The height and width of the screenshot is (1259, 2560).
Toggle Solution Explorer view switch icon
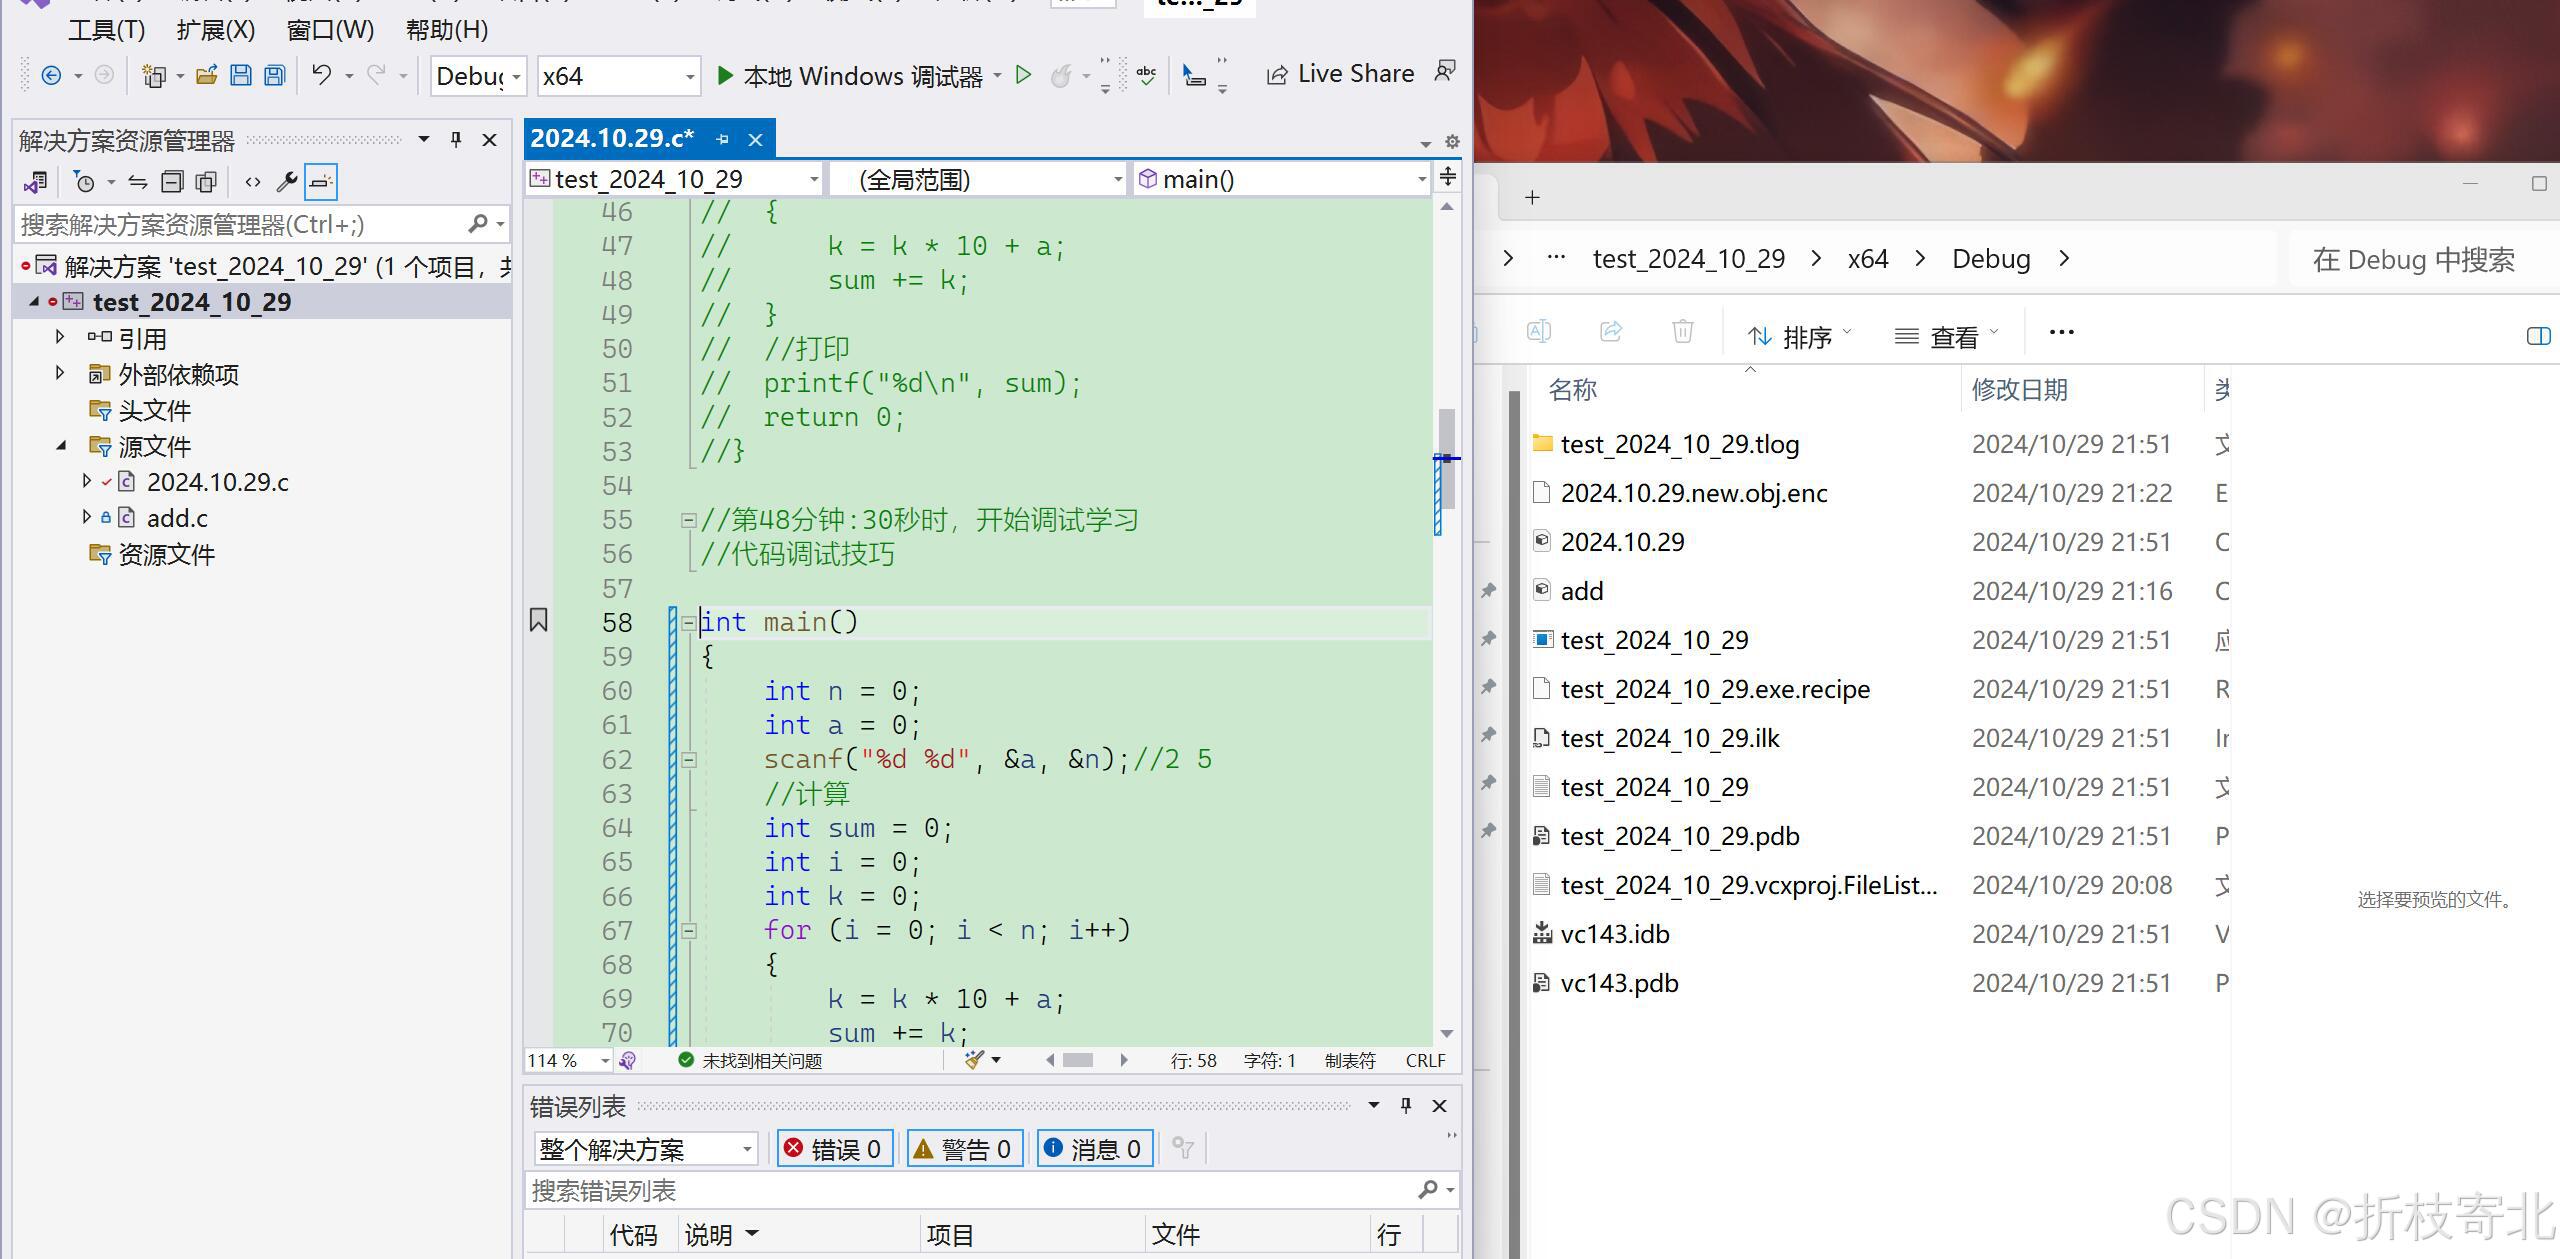[36, 182]
